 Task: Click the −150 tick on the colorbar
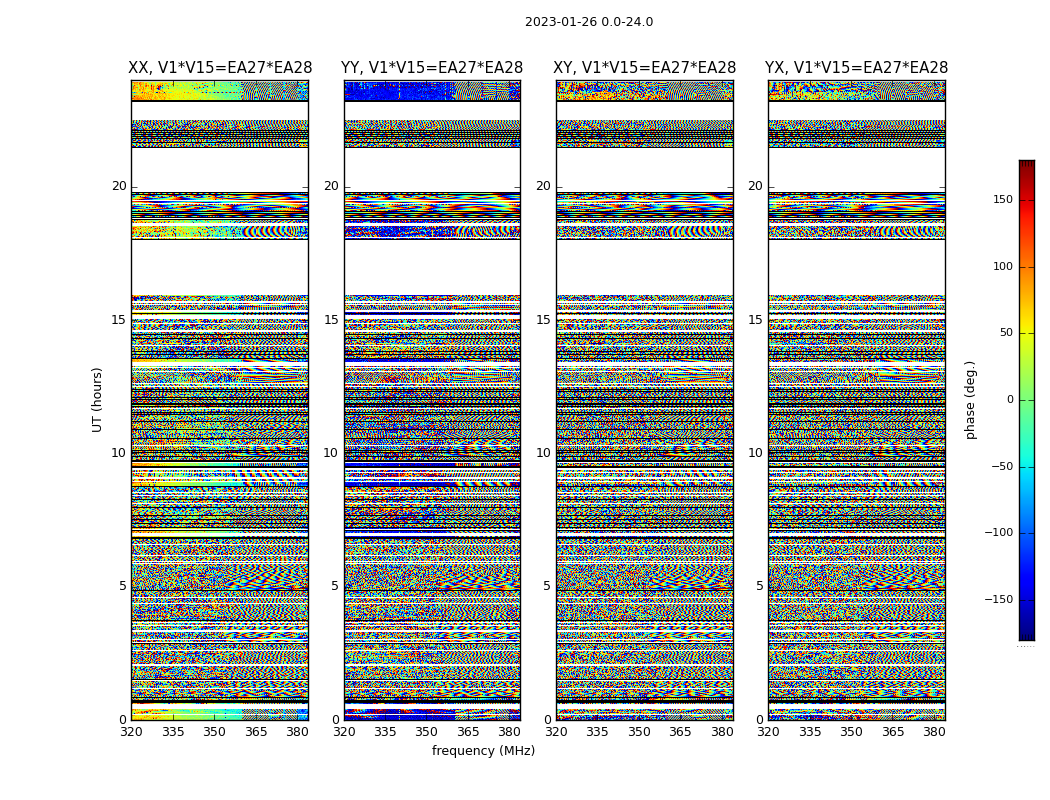(998, 599)
